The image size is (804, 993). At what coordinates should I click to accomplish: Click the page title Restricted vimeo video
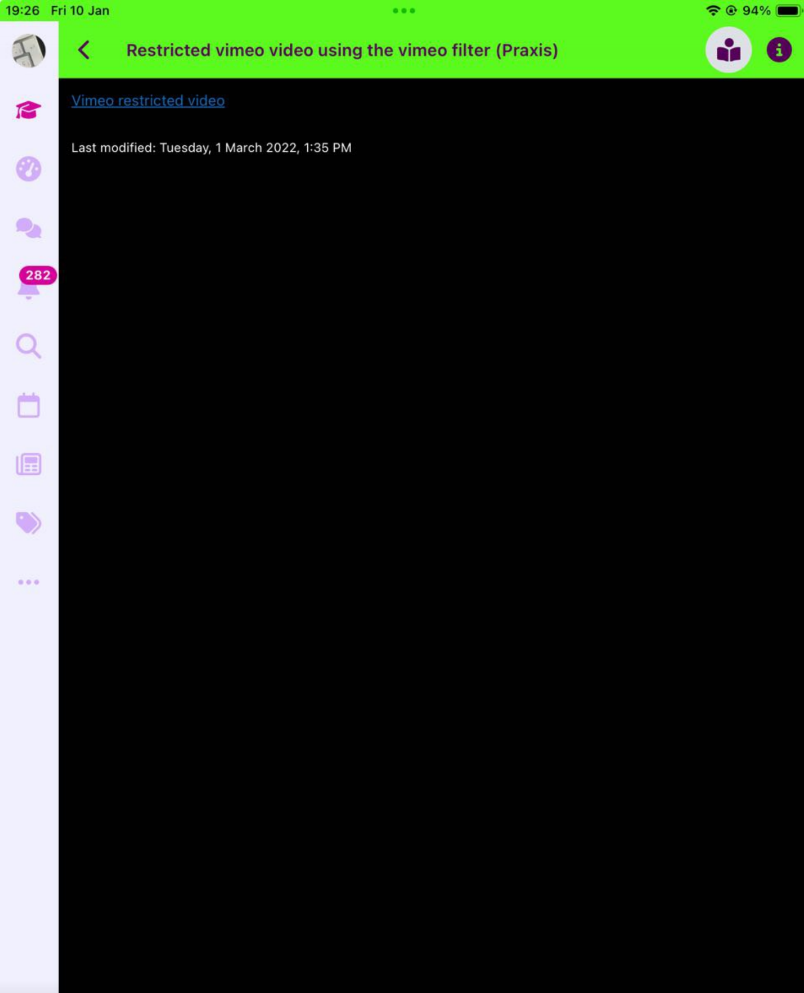[342, 50]
